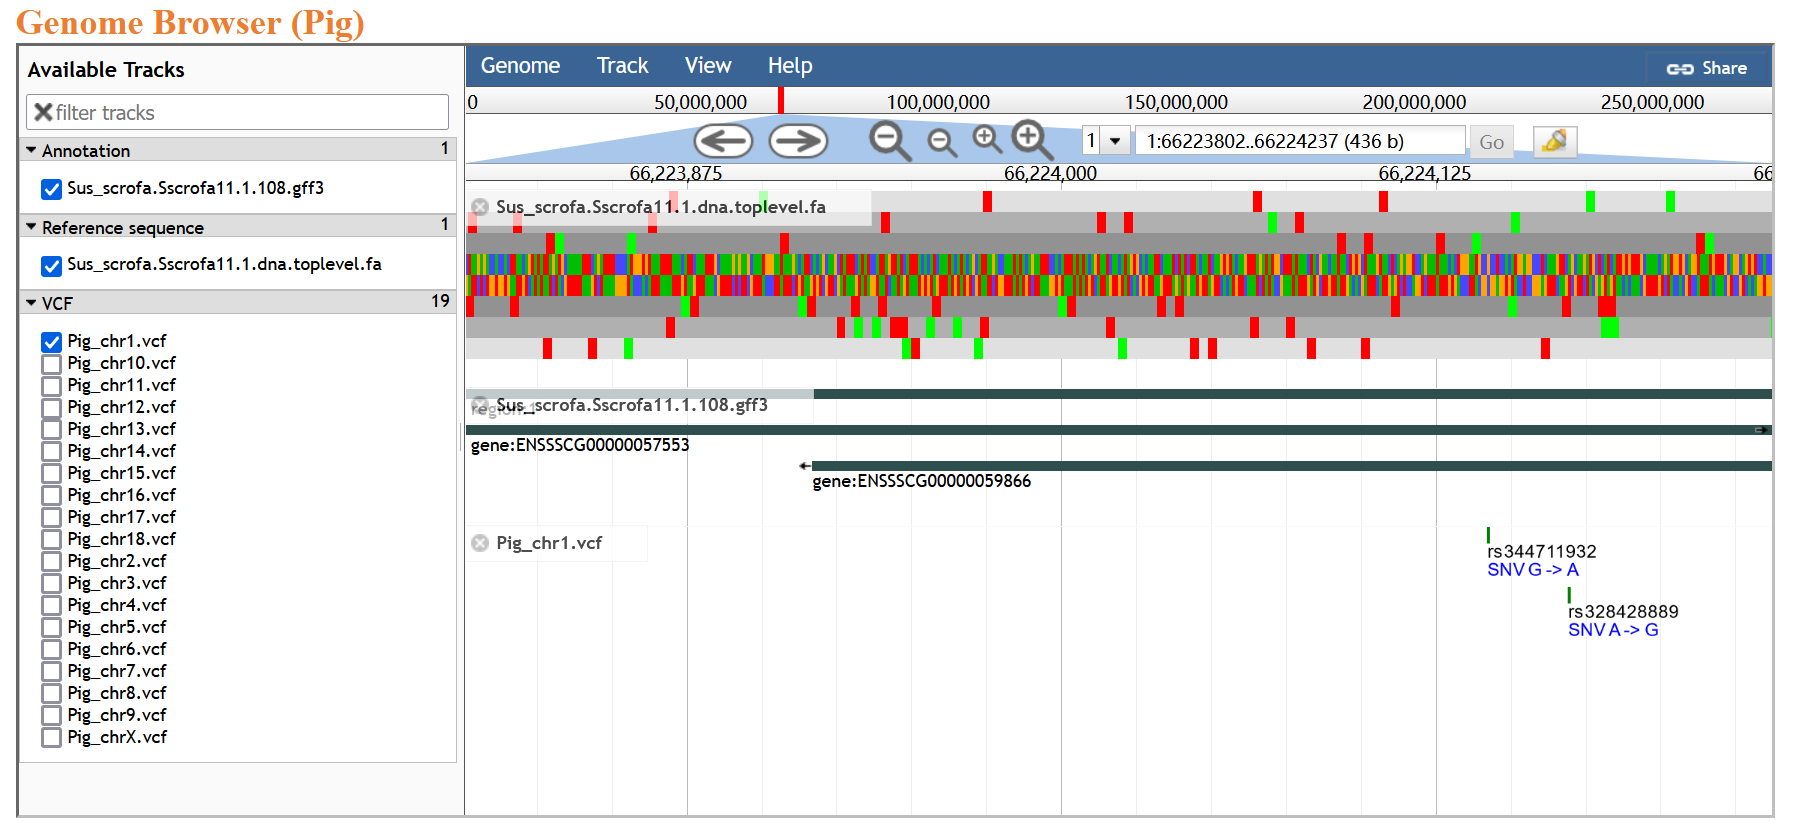This screenshot has height=825, width=1793.
Task: Click the filter tracks input field
Action: [237, 112]
